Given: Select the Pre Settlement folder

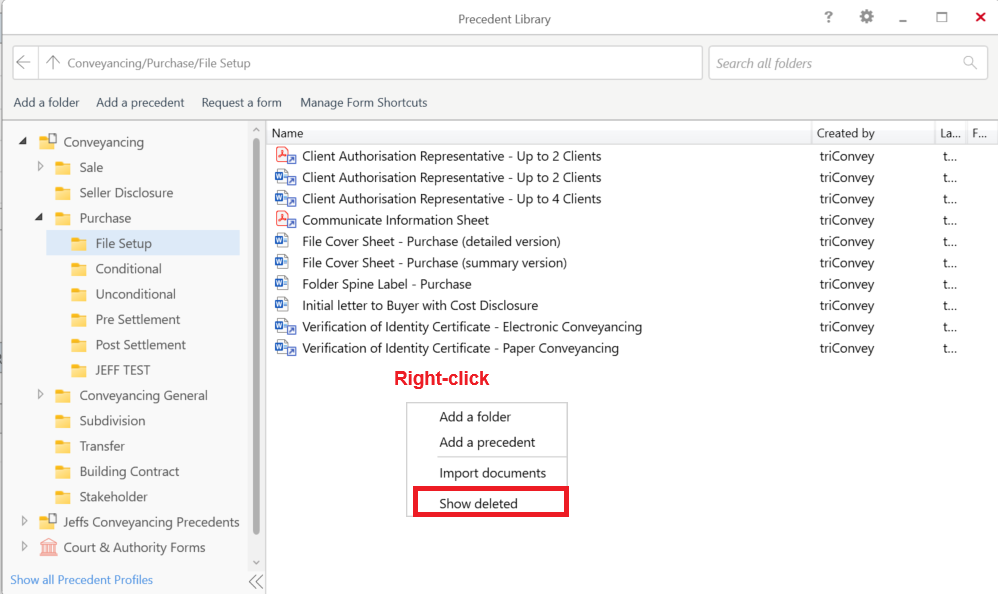Looking at the screenshot, I should point(137,319).
